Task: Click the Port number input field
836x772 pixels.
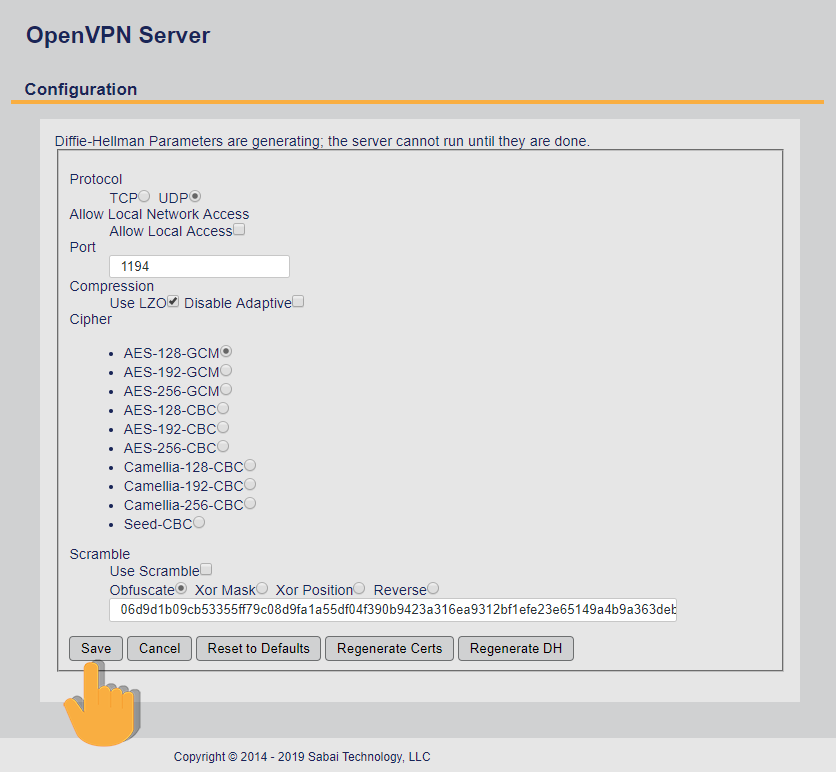Action: click(x=199, y=267)
